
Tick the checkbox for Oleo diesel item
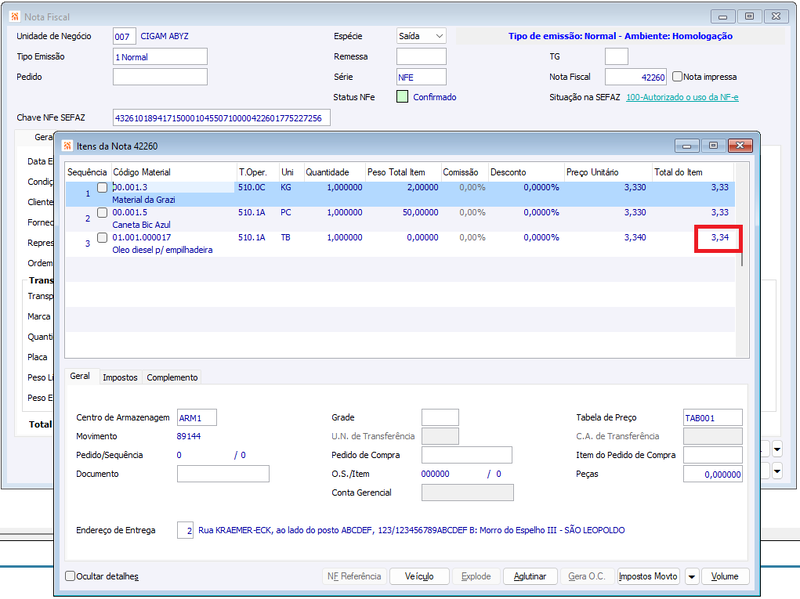click(102, 237)
